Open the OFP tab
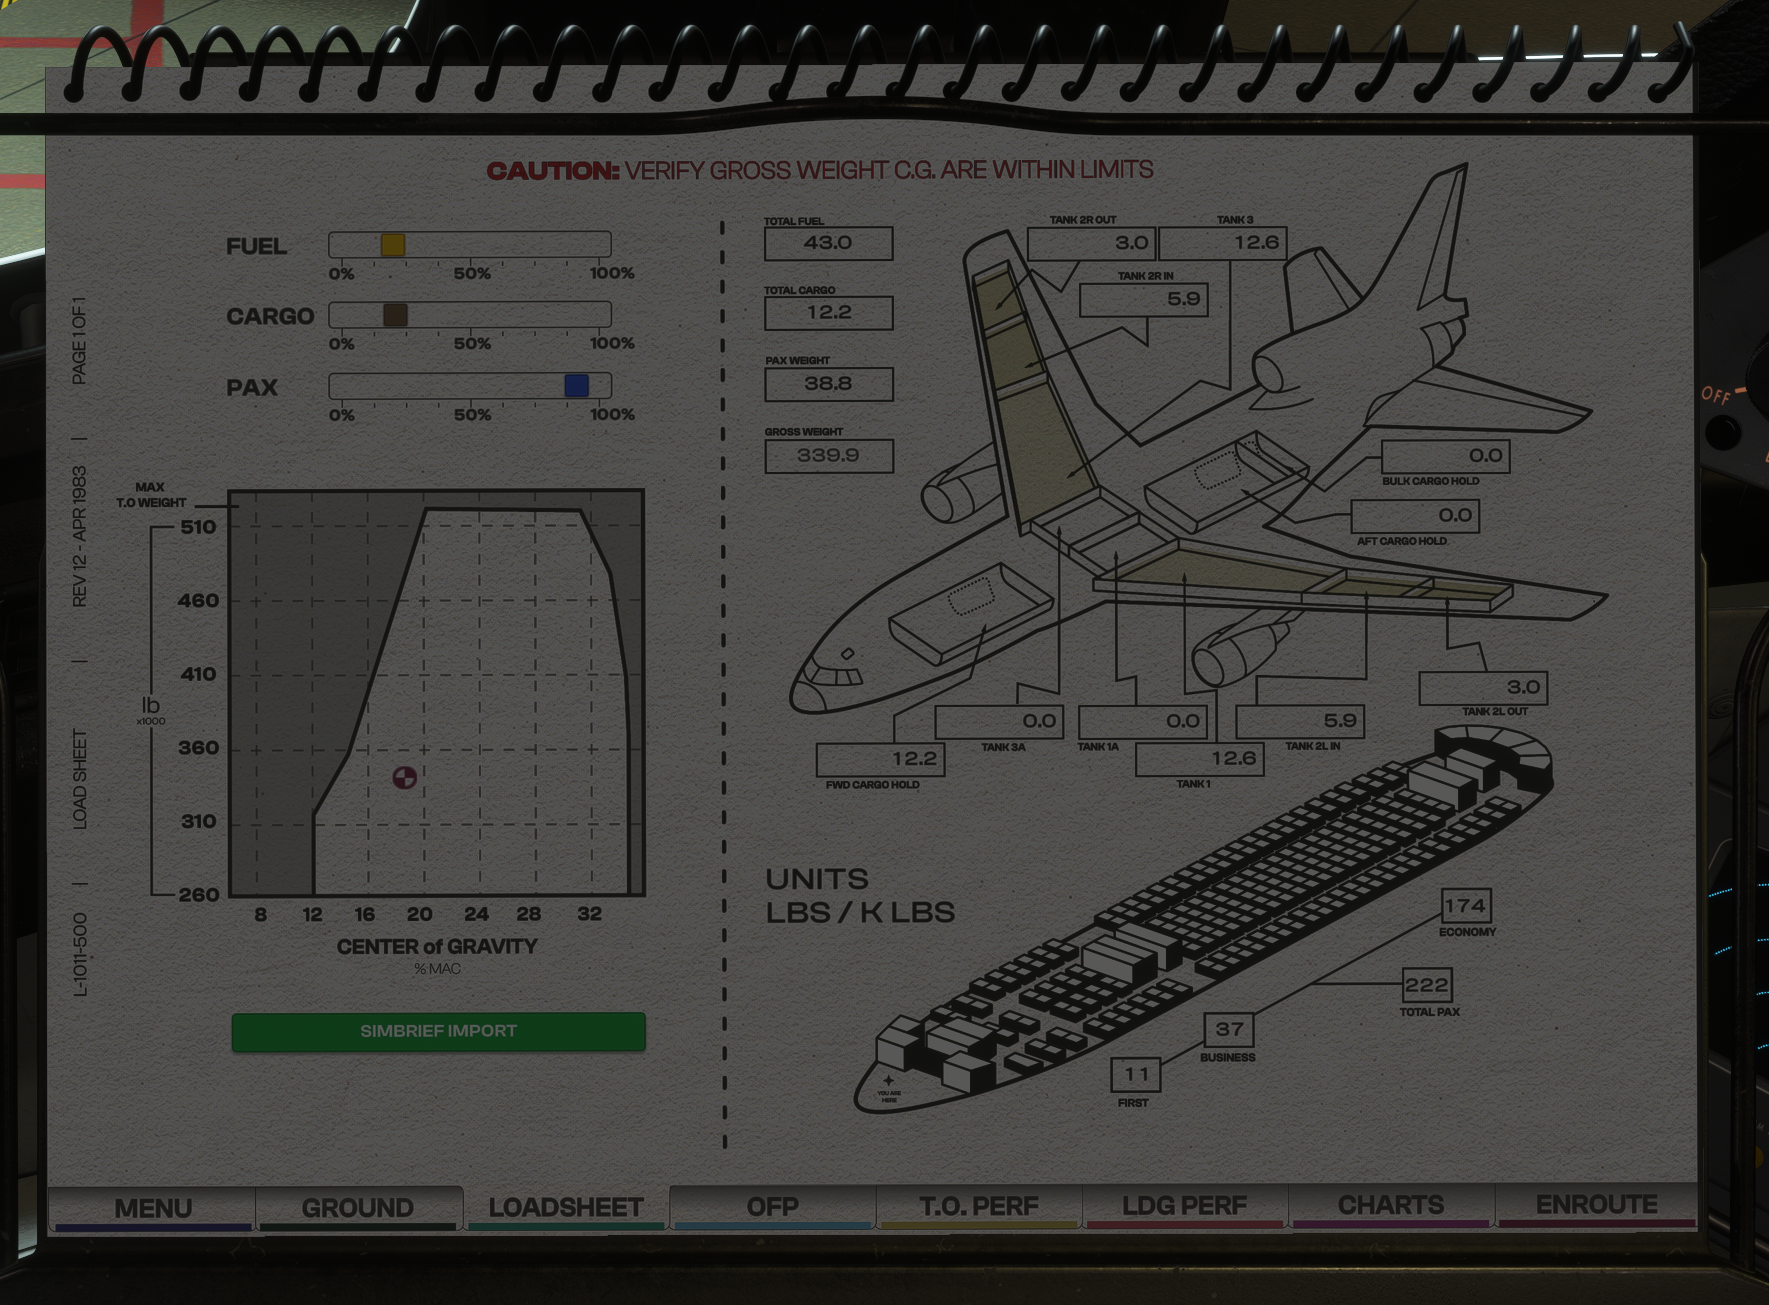This screenshot has width=1769, height=1305. click(772, 1207)
